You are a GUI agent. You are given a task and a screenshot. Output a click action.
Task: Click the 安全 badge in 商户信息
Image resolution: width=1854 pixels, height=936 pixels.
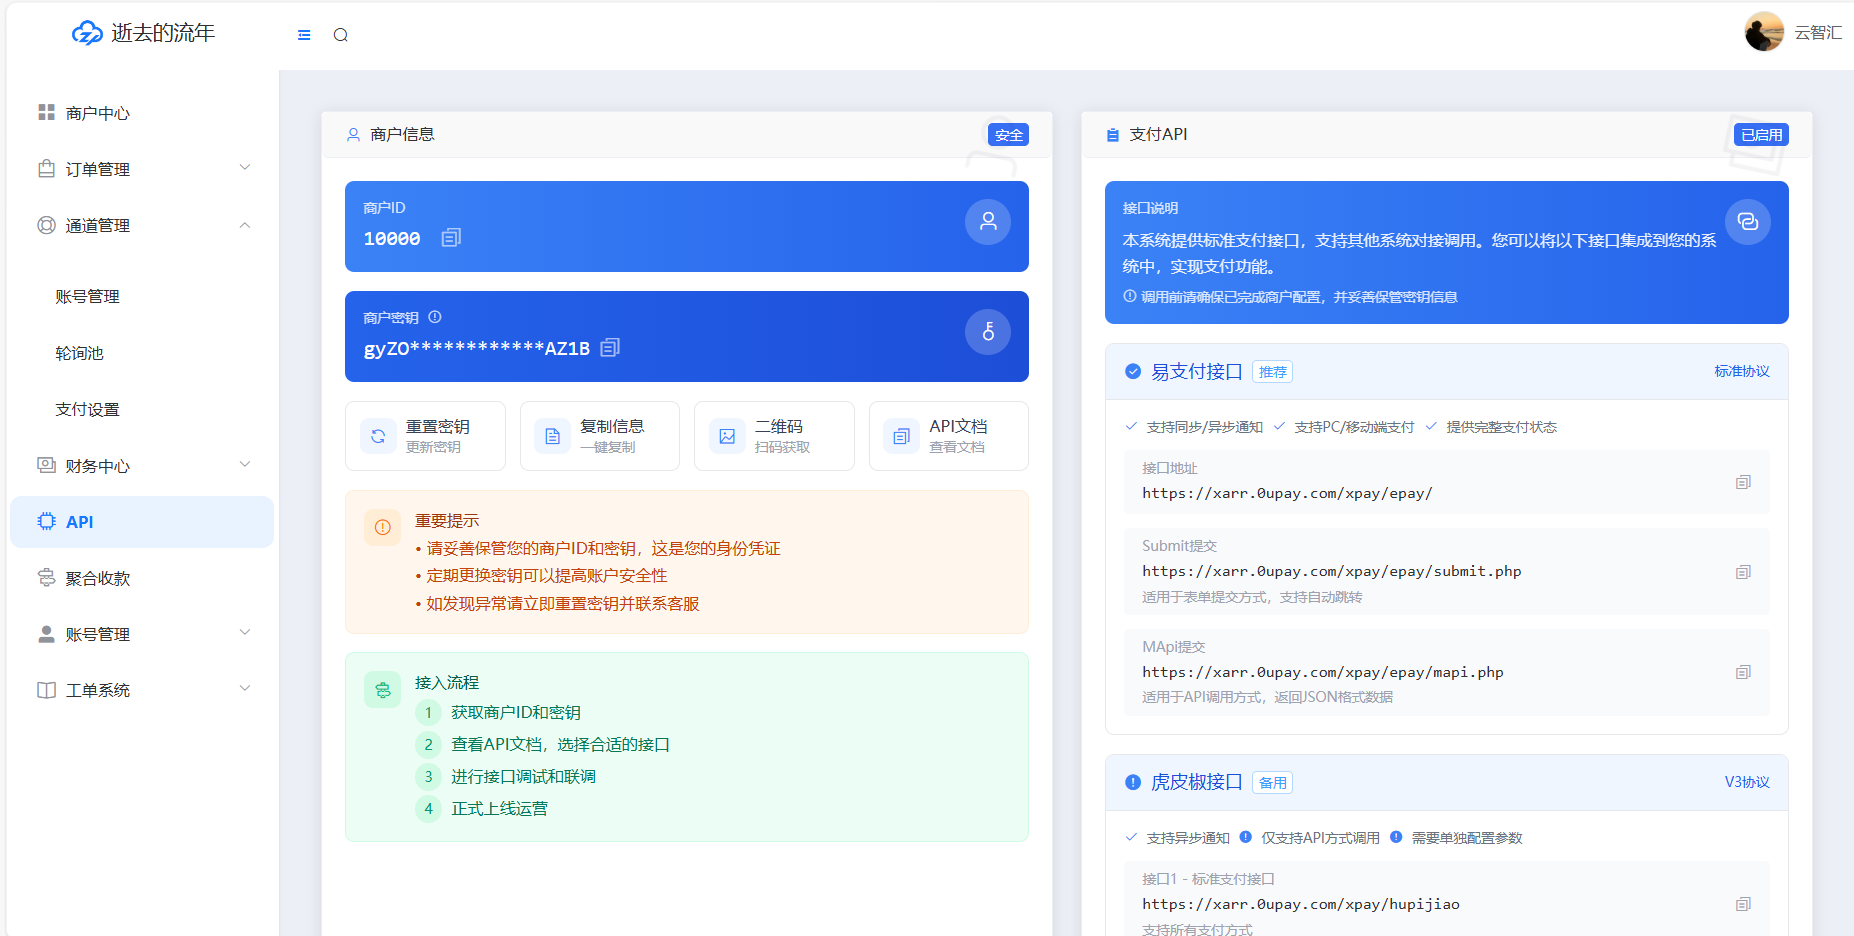[x=1008, y=135]
